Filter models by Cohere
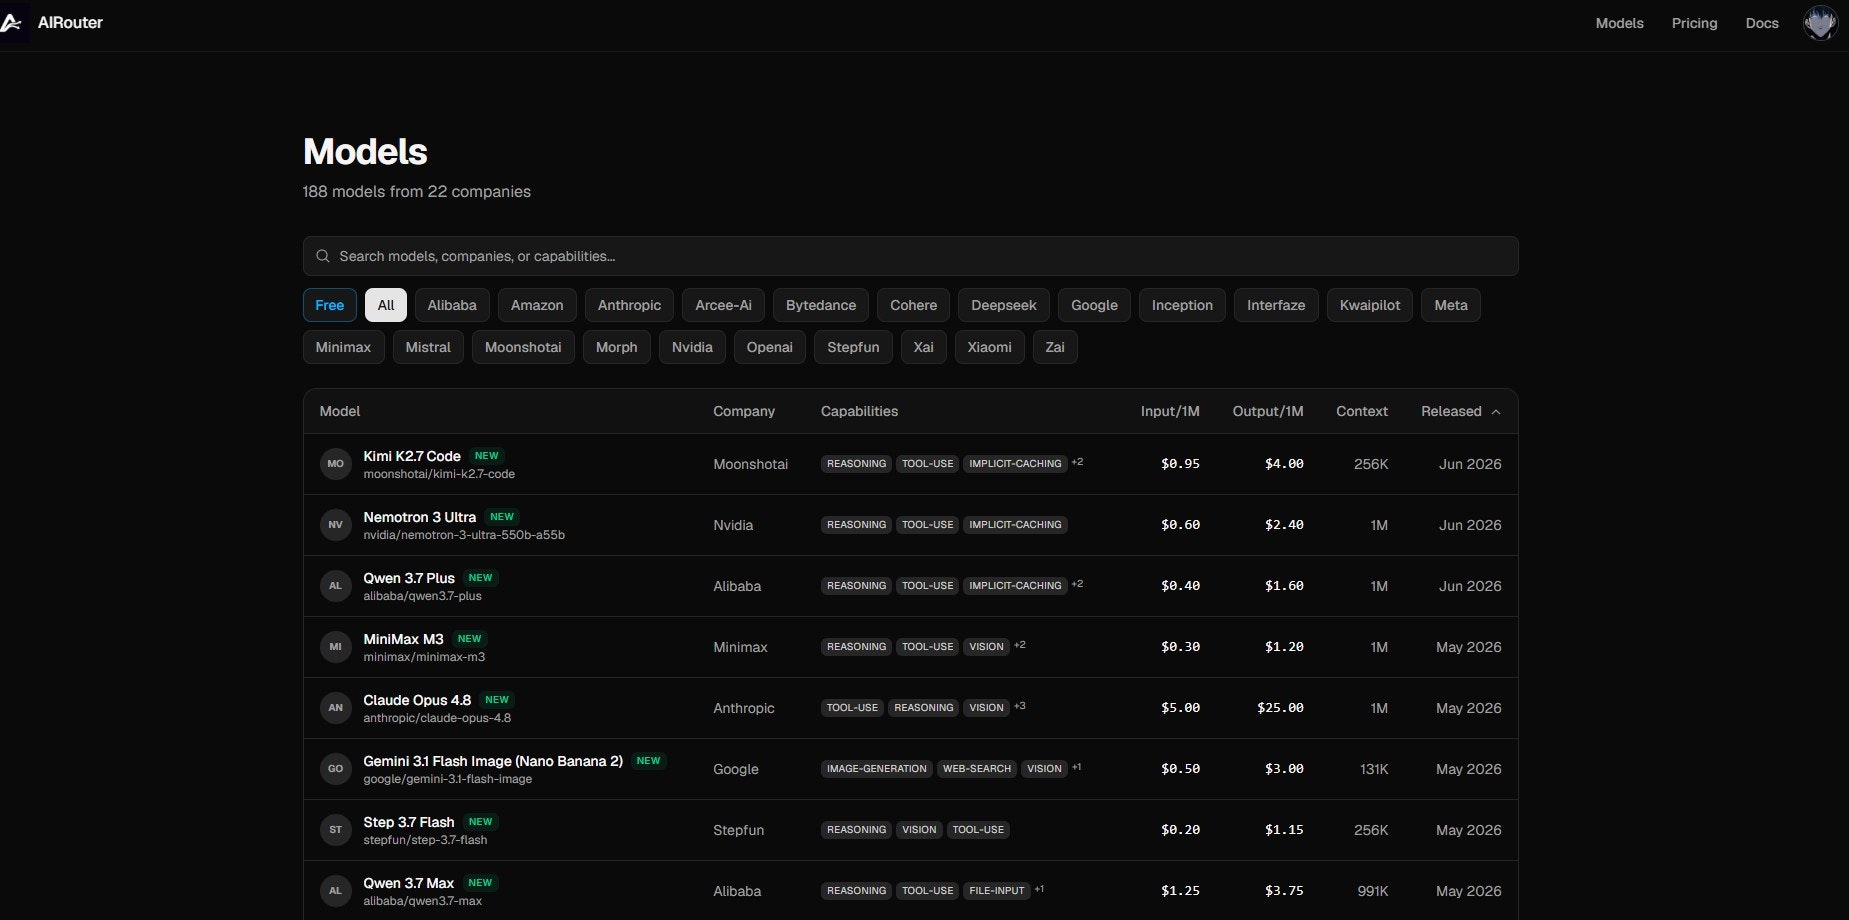The image size is (1849, 920). pos(914,305)
